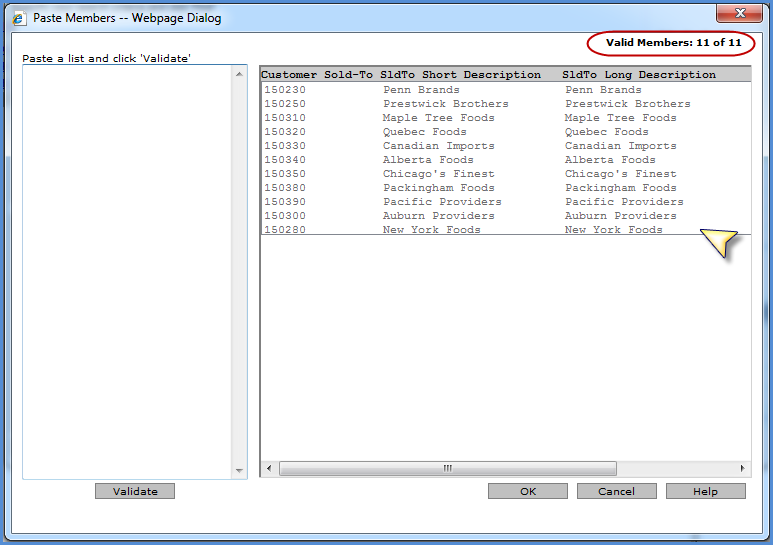773x545 pixels.
Task: Click the horizontal scrollbar thumb
Action: 448,468
